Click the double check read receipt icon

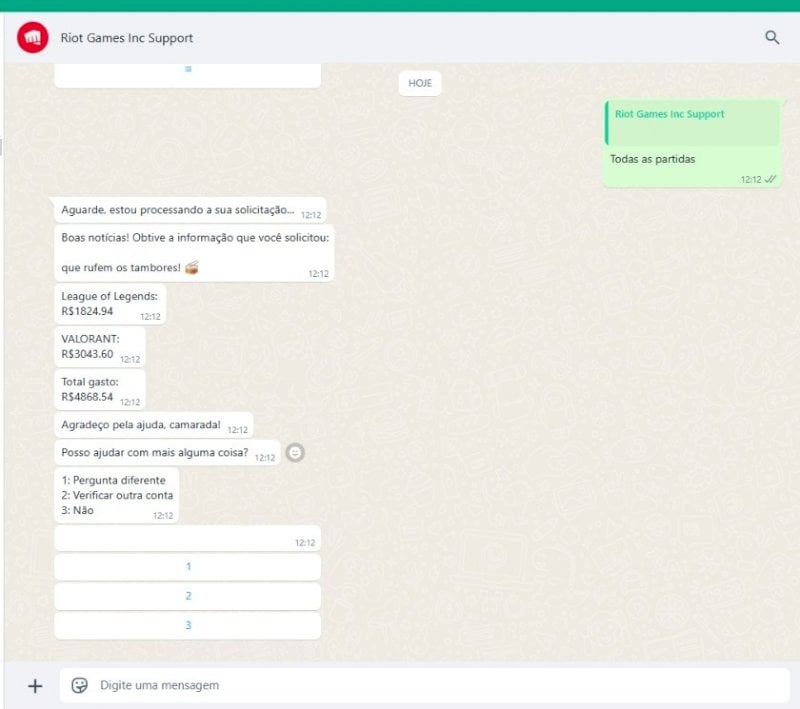pos(770,179)
